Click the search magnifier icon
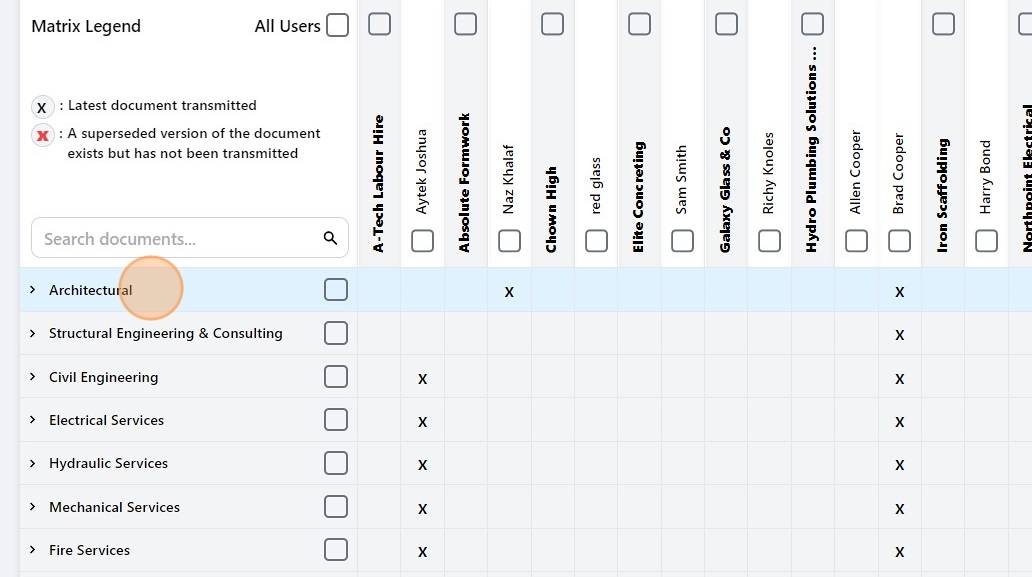Screen dimensions: 1032x577 pos(330,239)
